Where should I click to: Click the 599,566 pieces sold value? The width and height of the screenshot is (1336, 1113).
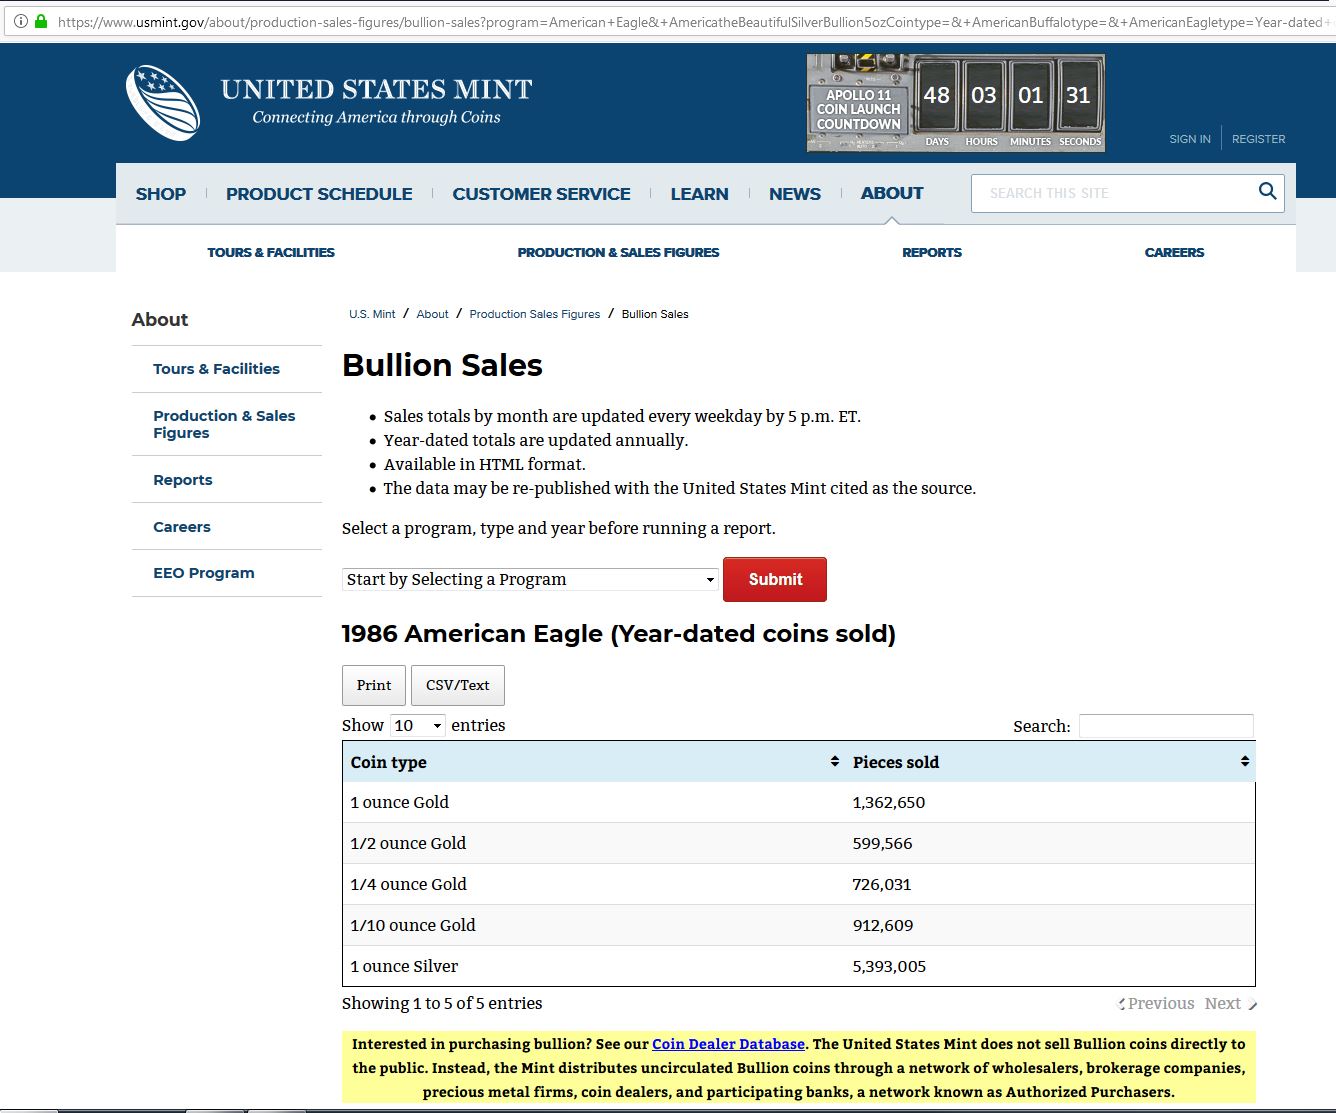(883, 843)
